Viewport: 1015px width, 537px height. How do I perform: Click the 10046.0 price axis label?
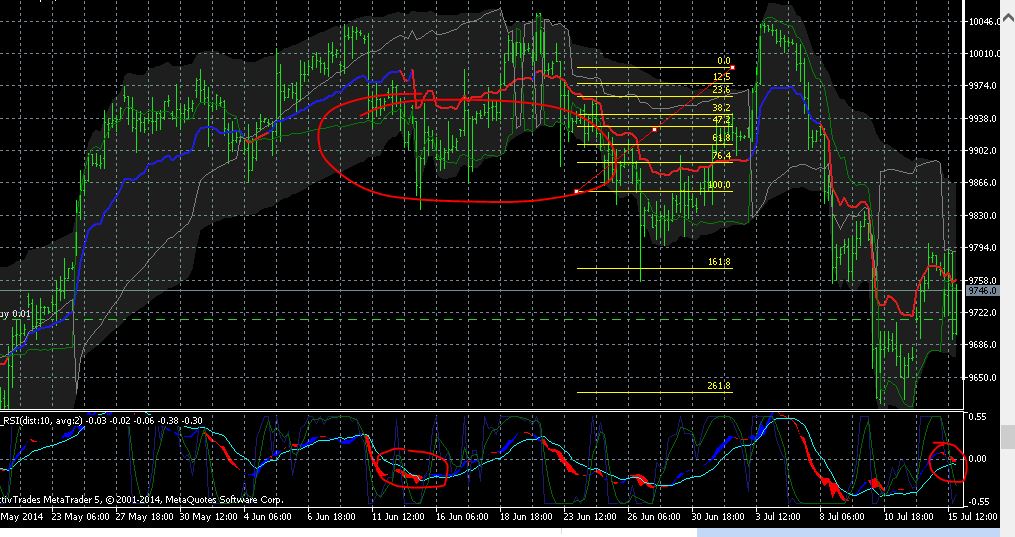pyautogui.click(x=984, y=21)
